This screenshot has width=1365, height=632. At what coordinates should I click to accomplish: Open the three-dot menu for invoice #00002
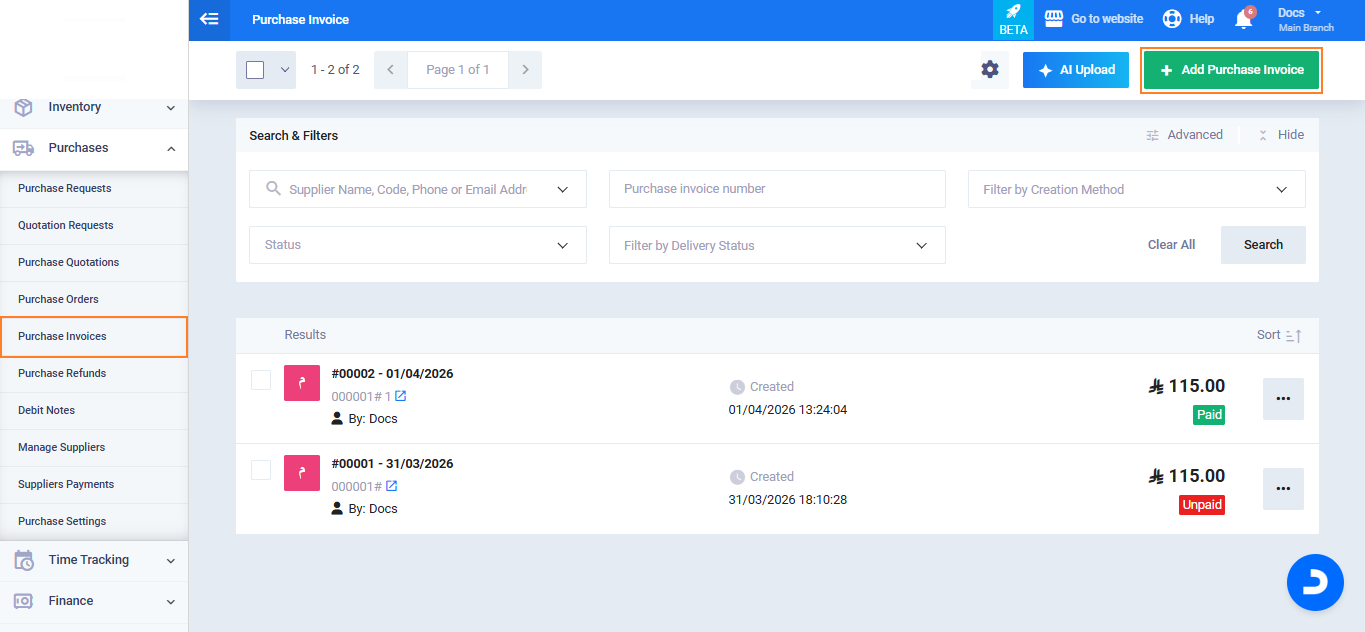pyautogui.click(x=1283, y=398)
